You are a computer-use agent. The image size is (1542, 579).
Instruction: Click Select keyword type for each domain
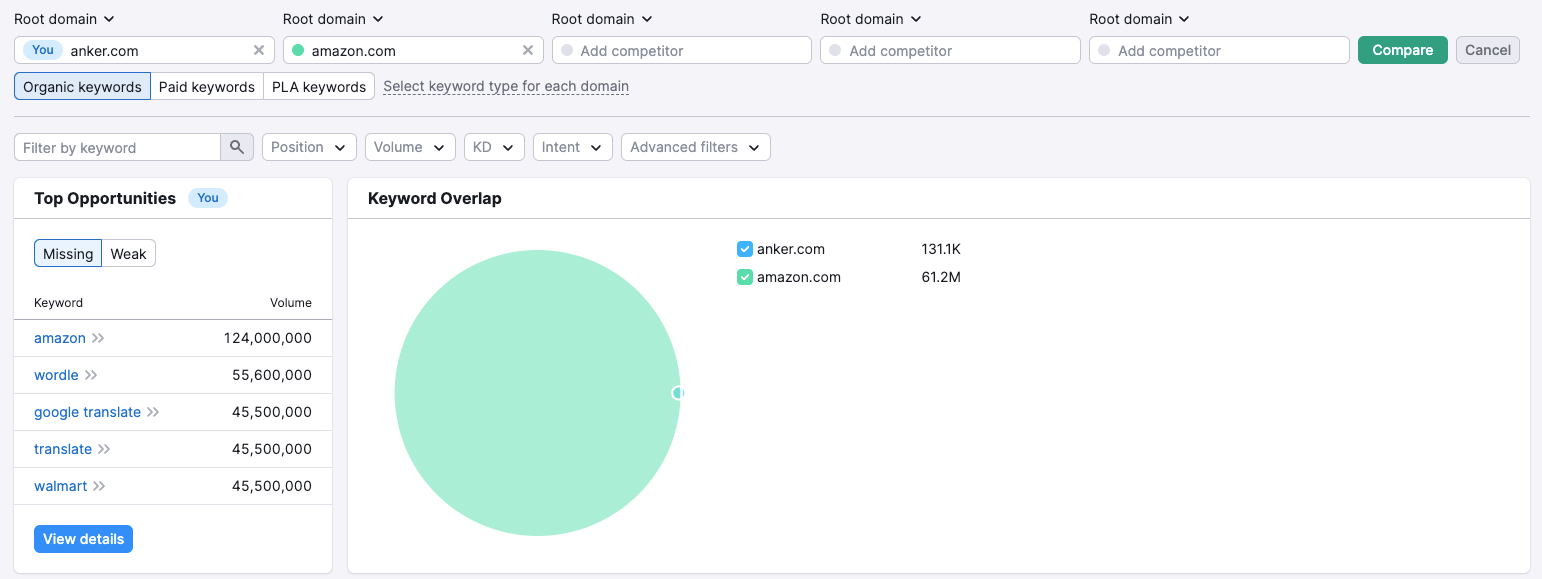pyautogui.click(x=506, y=87)
